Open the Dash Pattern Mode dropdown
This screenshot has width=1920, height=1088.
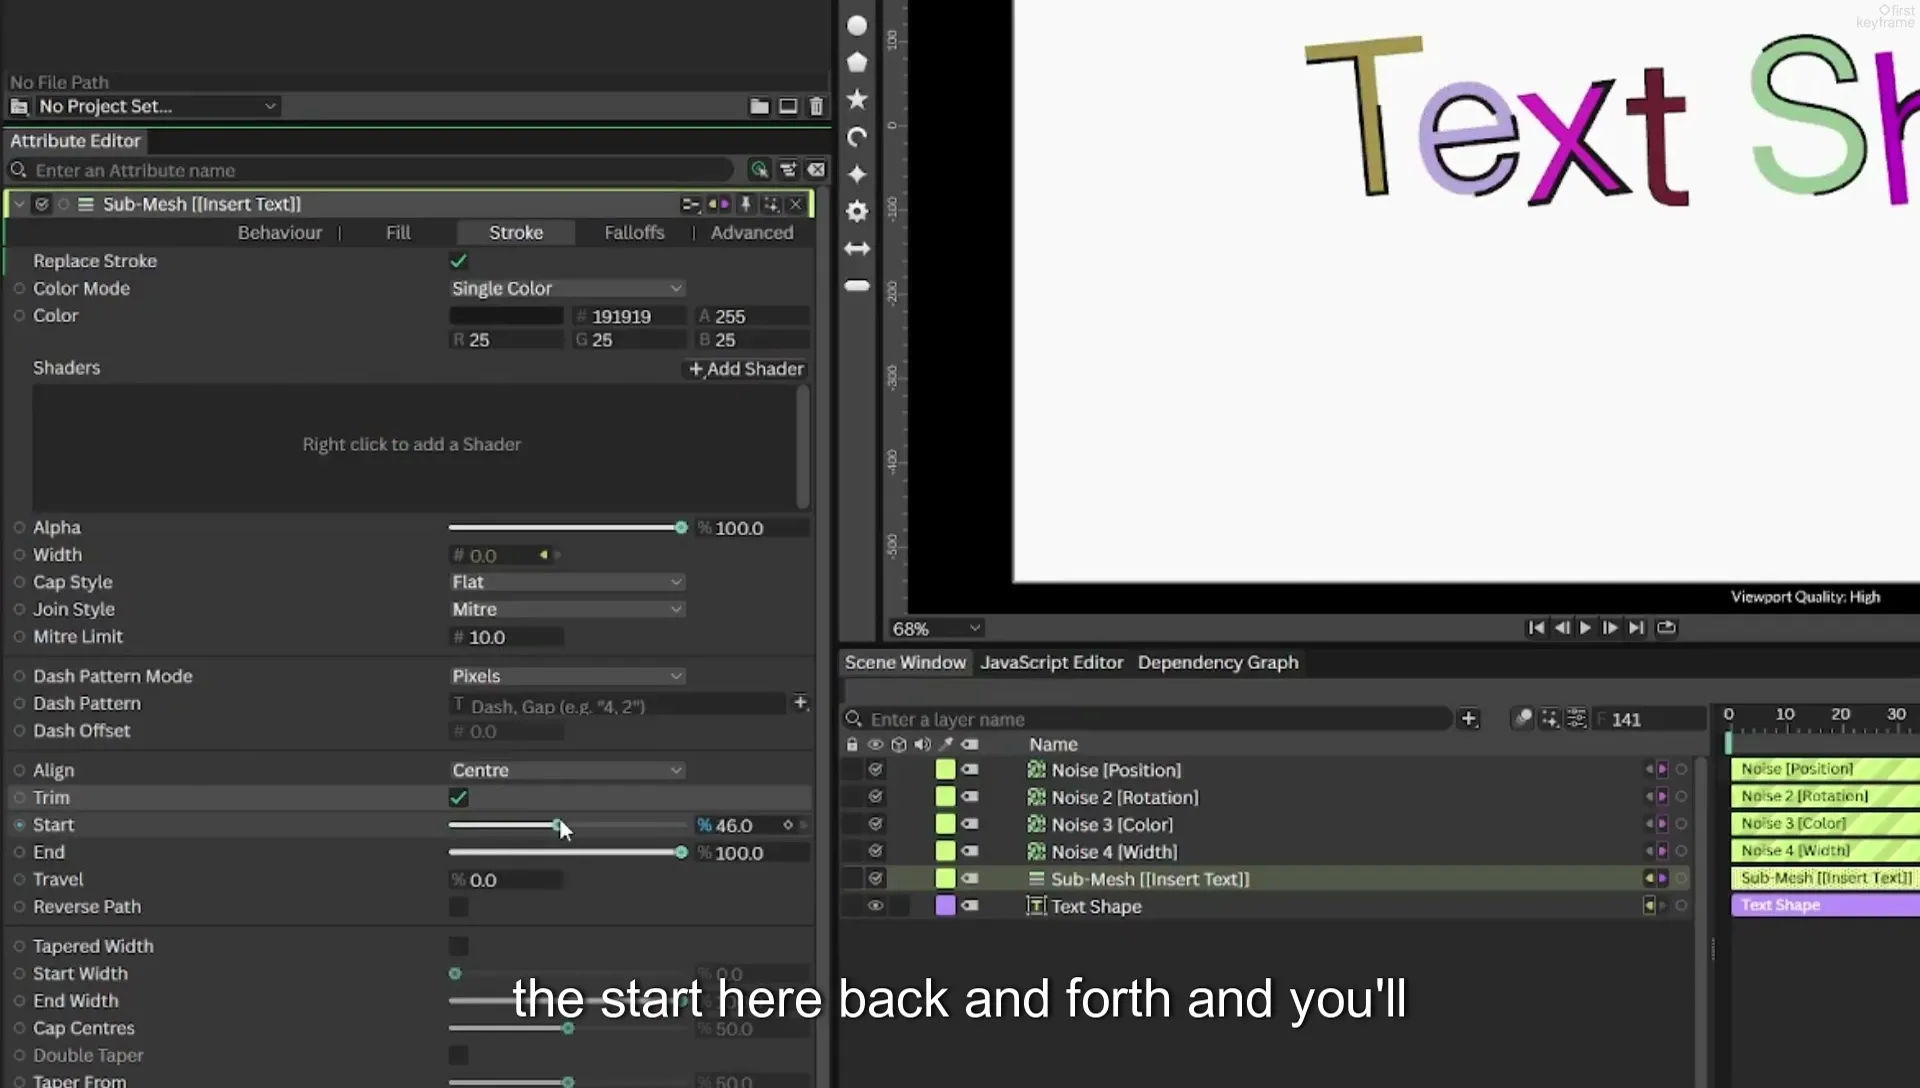[567, 676]
